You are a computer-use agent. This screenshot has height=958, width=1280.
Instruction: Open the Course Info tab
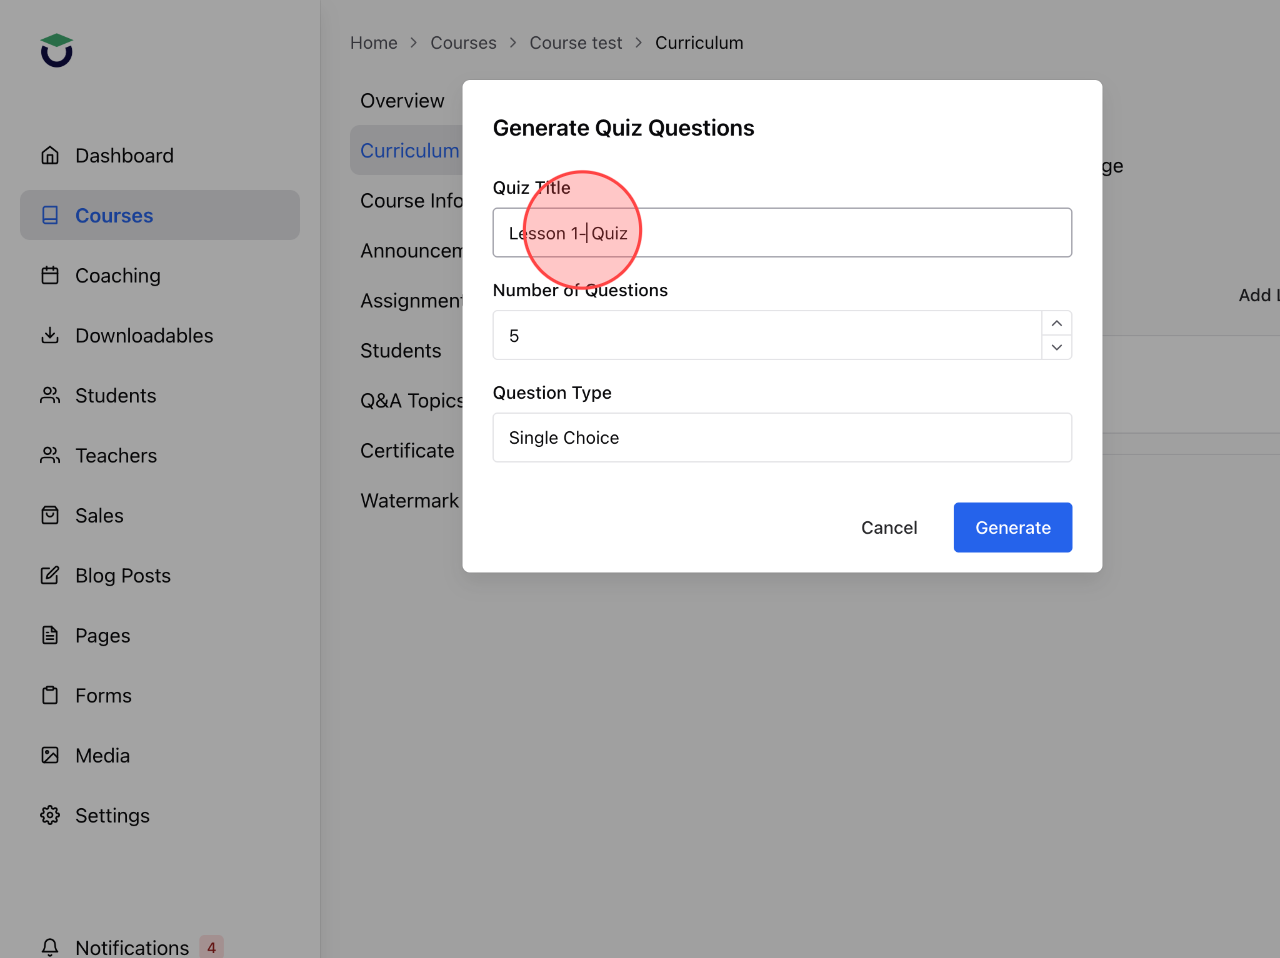coord(411,200)
